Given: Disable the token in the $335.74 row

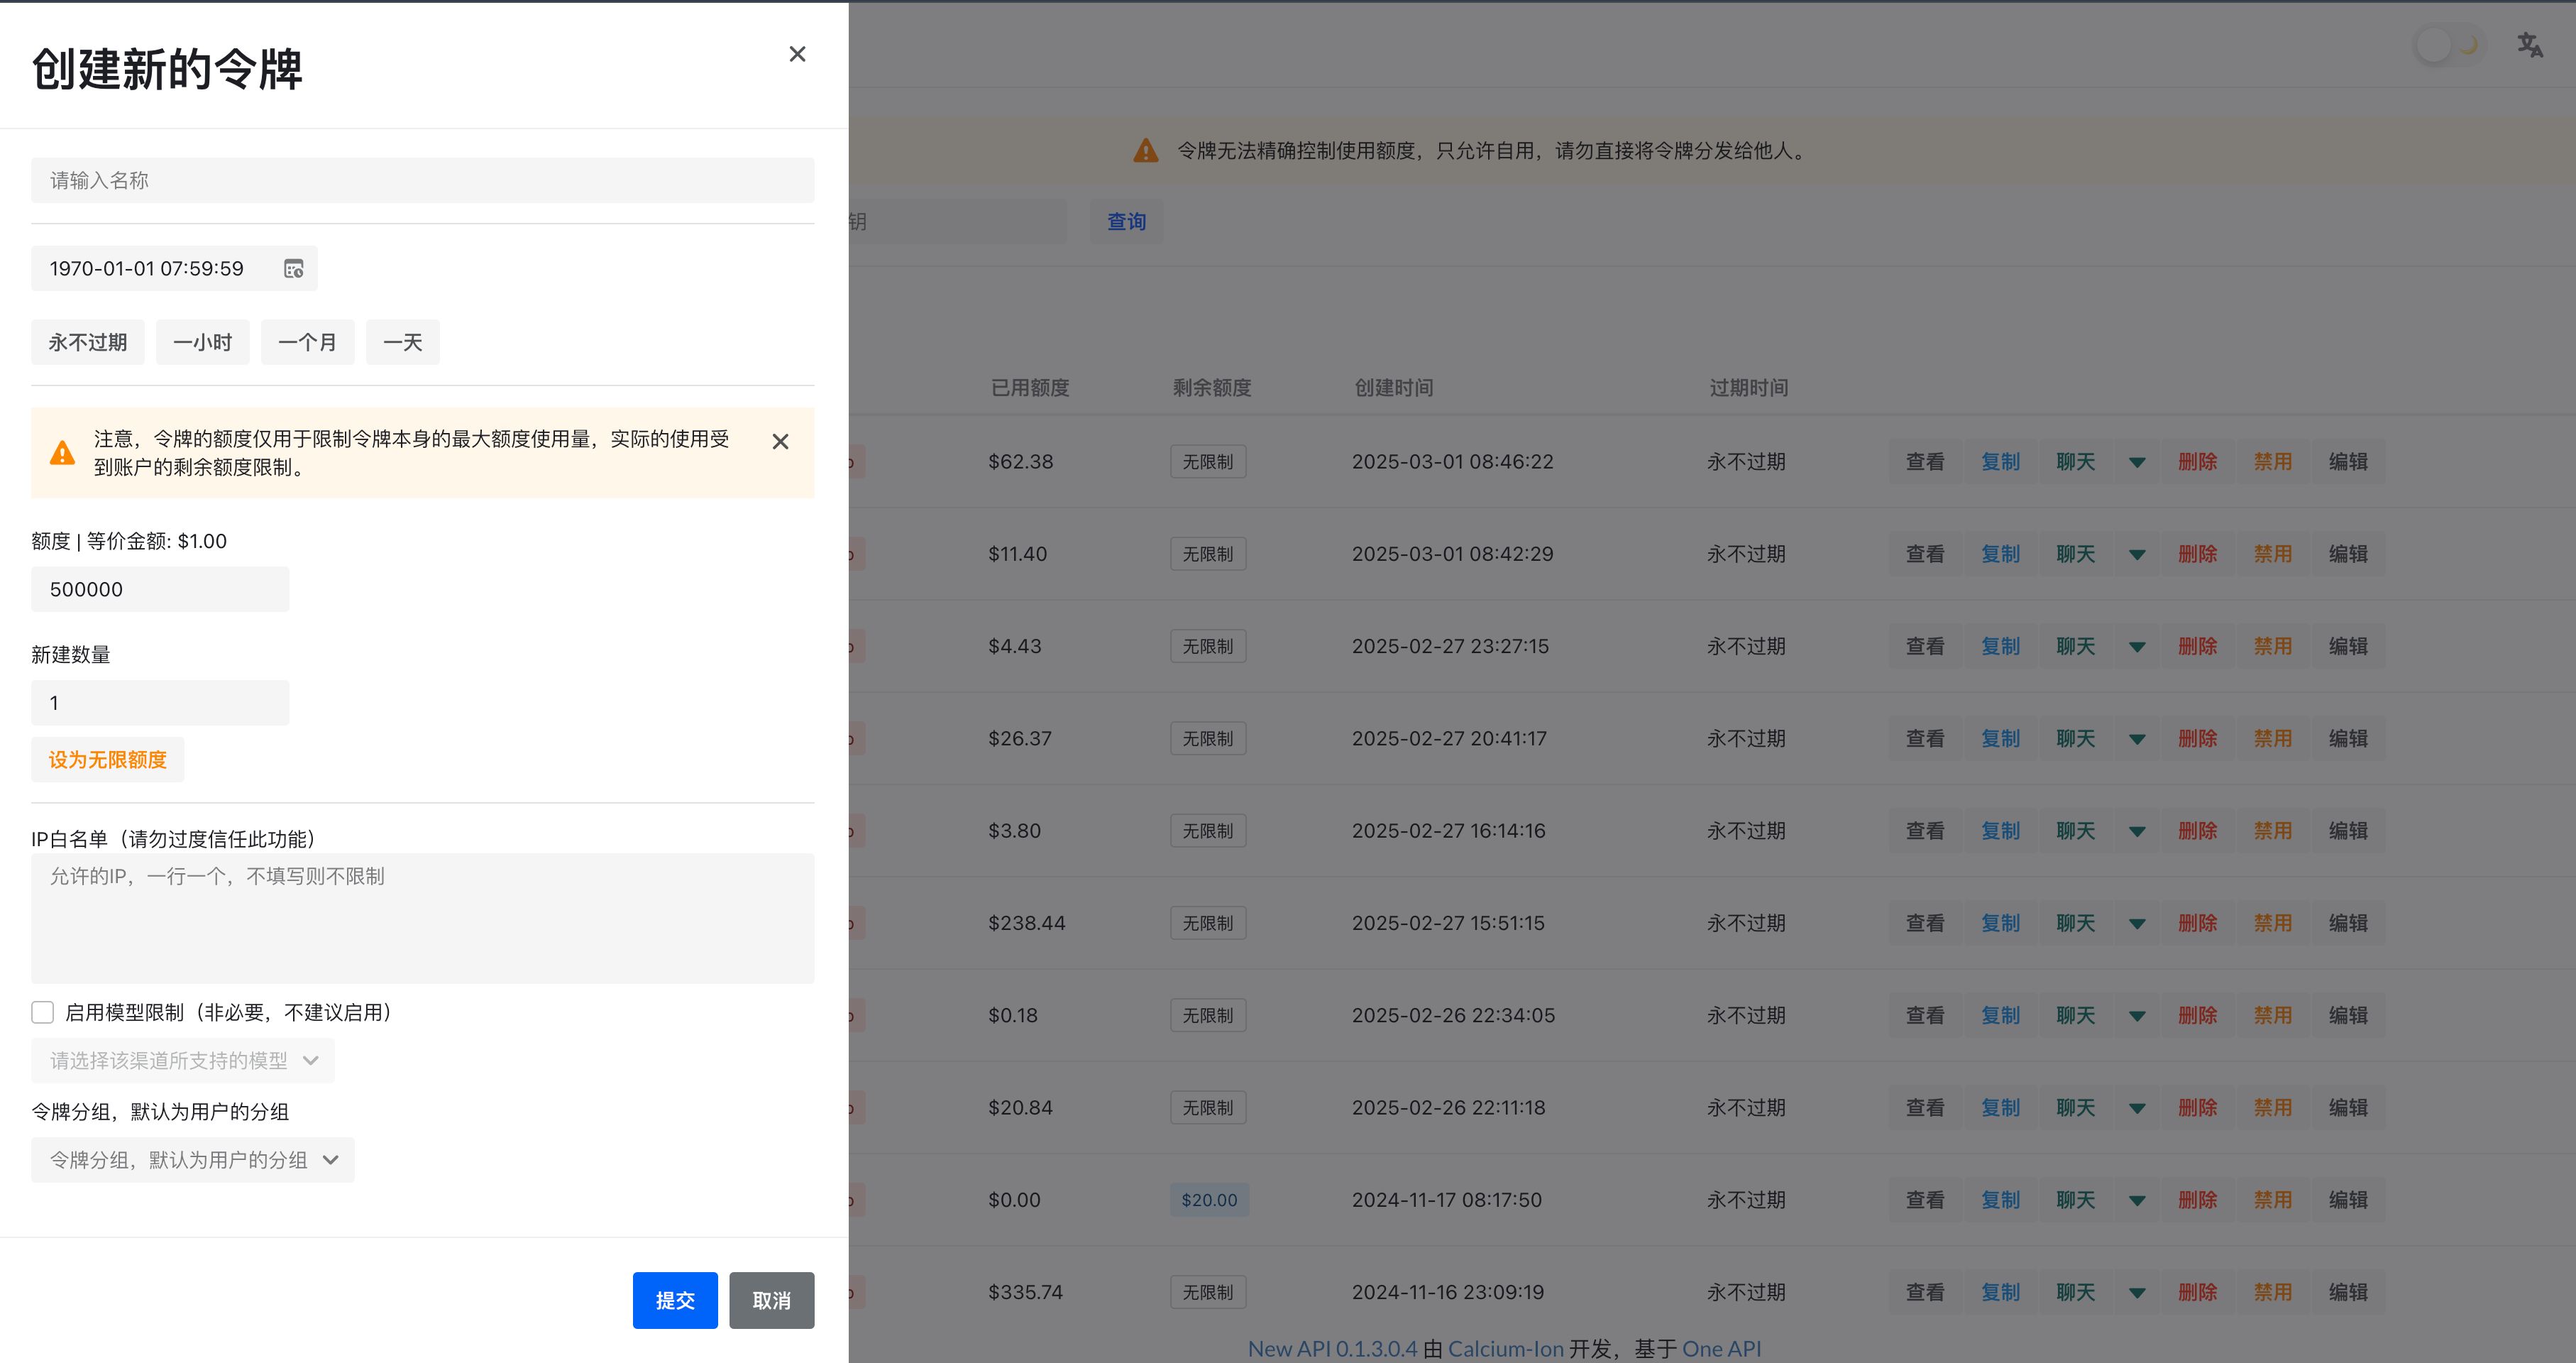Looking at the screenshot, I should coord(2273,1293).
